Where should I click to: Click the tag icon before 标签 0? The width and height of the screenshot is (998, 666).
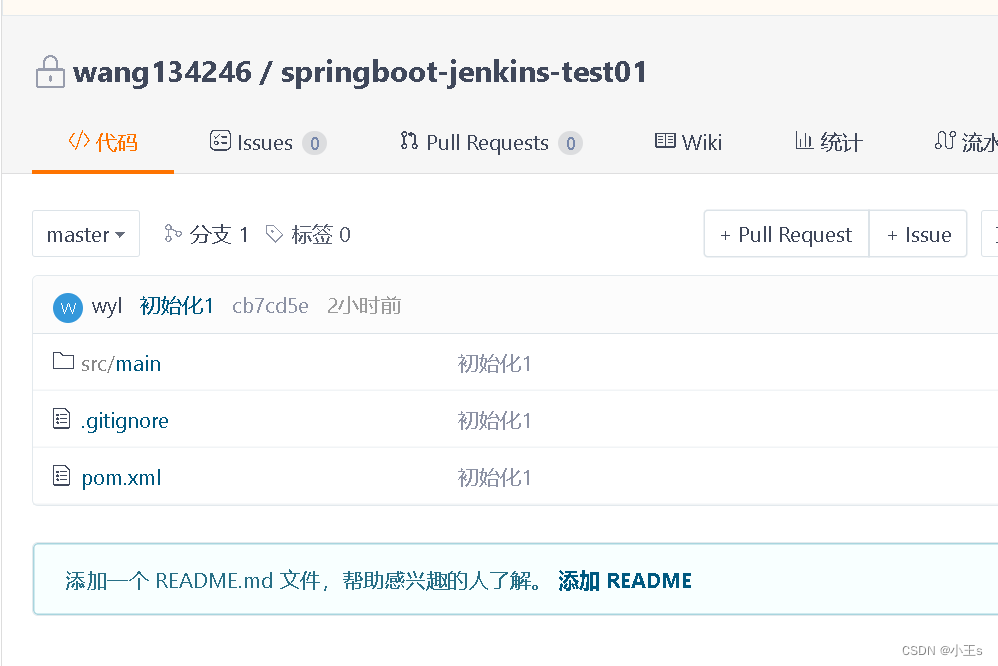point(273,233)
